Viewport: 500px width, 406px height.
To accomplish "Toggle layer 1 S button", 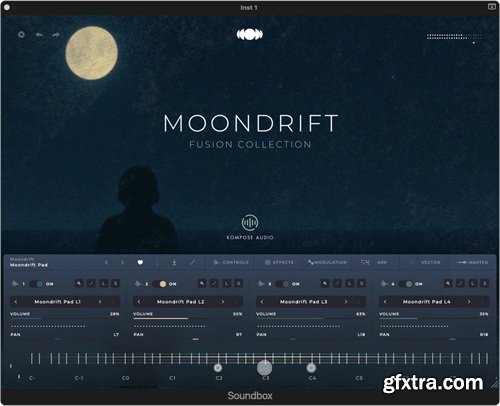I will pos(115,284).
